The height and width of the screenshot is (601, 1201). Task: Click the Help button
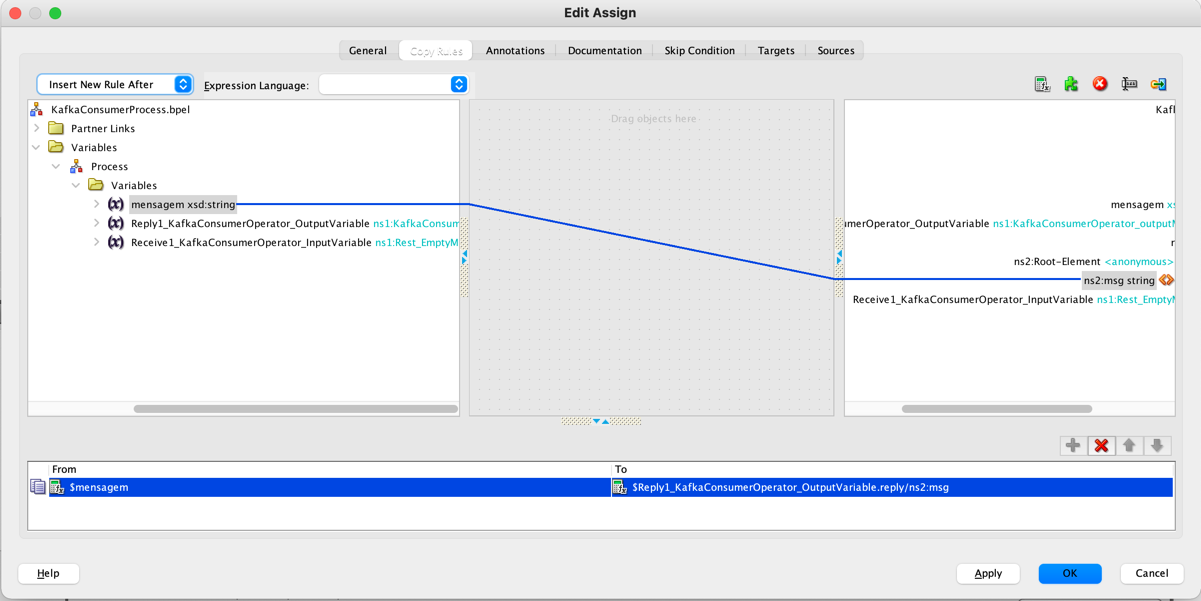point(48,573)
